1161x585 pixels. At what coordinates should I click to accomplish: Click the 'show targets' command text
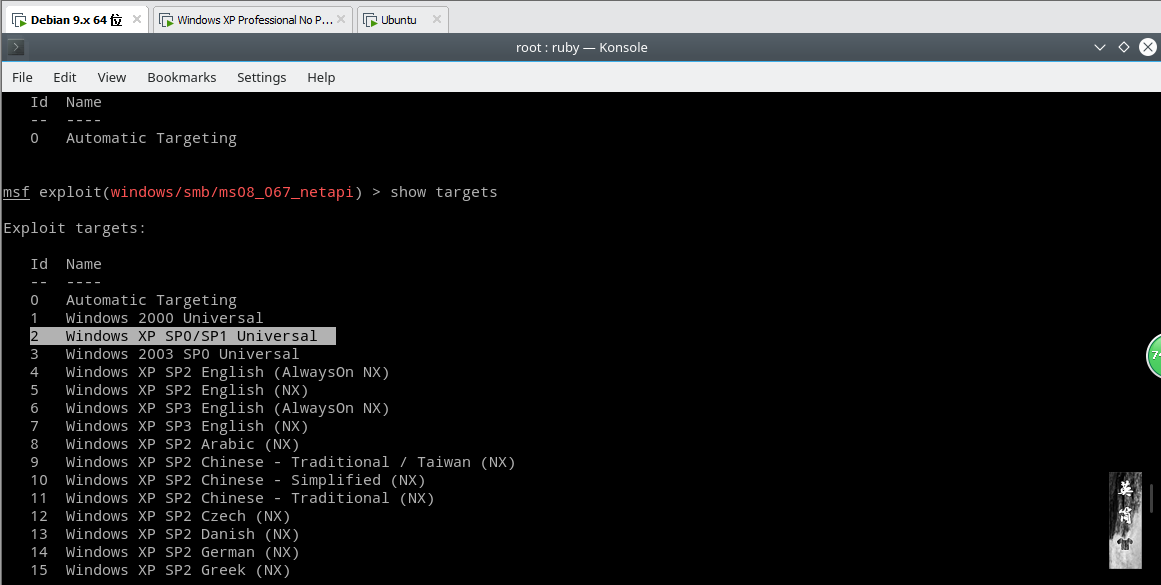[444, 193]
